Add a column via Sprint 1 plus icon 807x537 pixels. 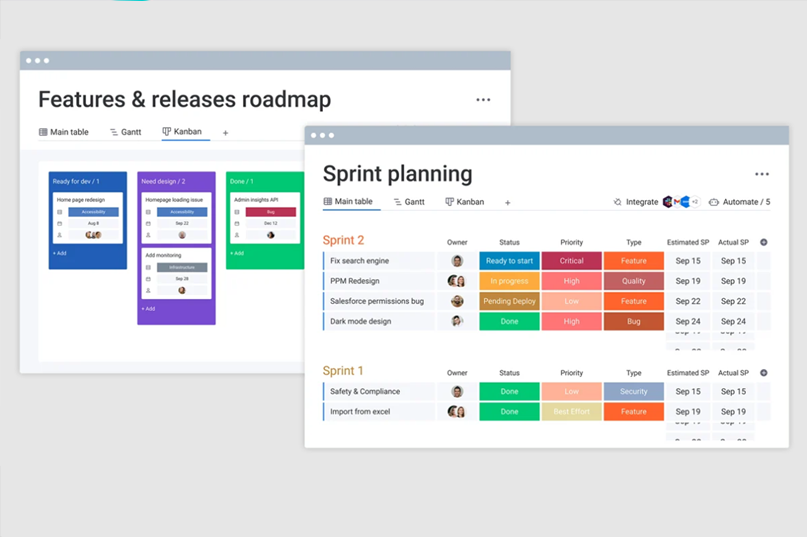(764, 373)
